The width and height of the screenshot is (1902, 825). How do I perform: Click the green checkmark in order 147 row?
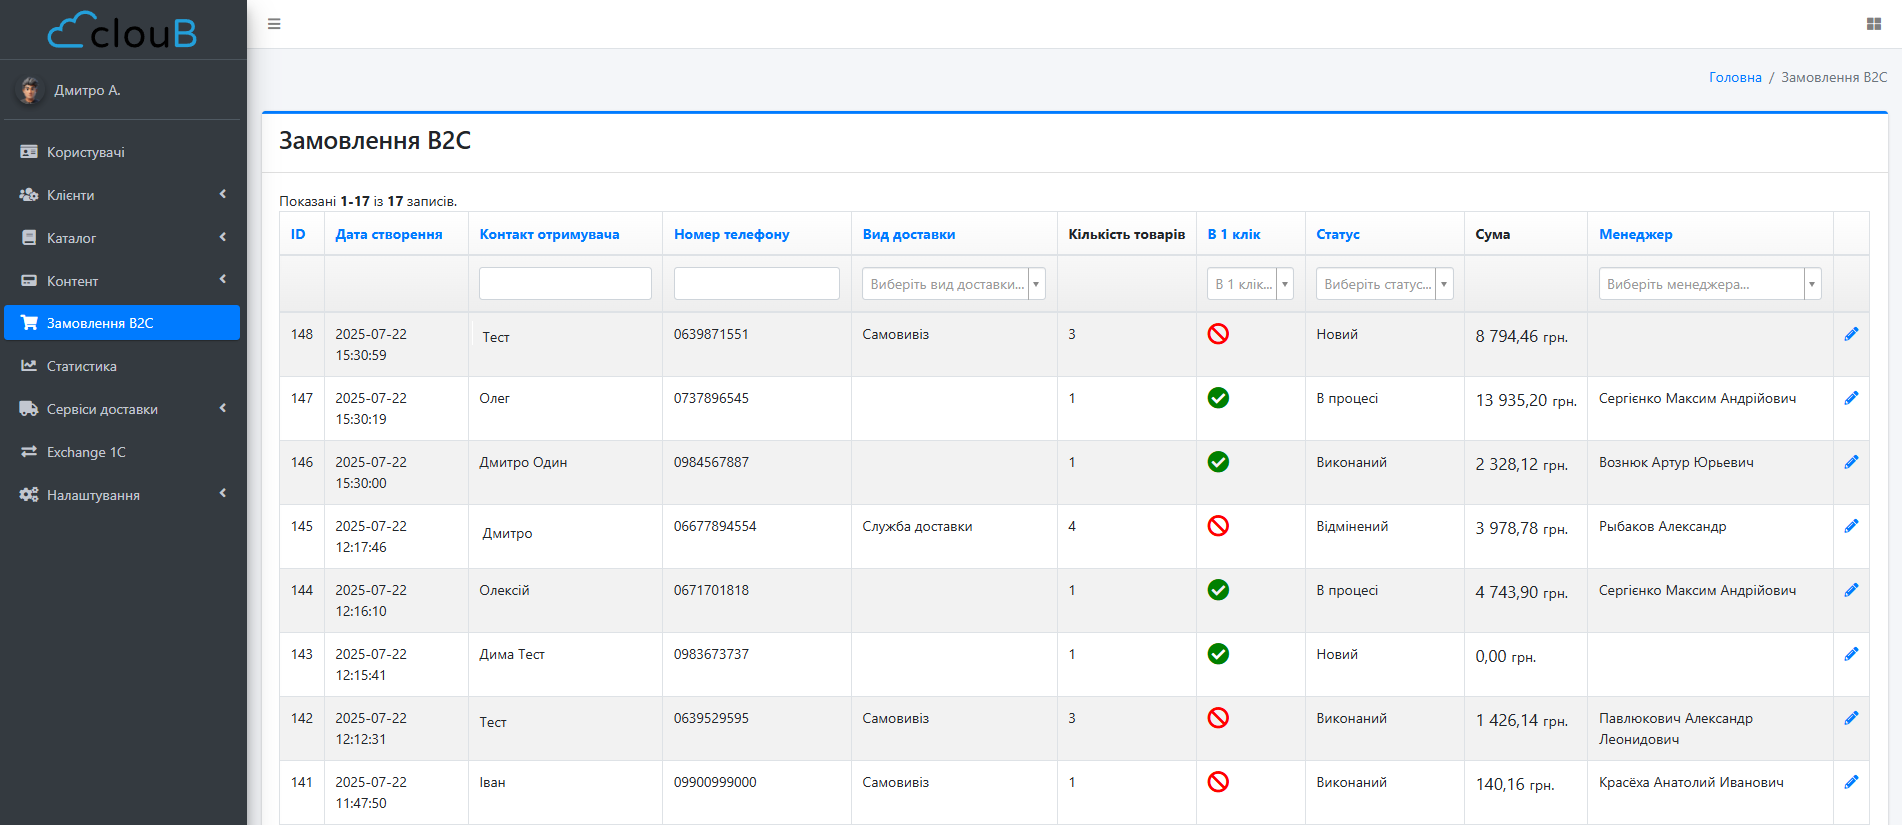[x=1218, y=398]
